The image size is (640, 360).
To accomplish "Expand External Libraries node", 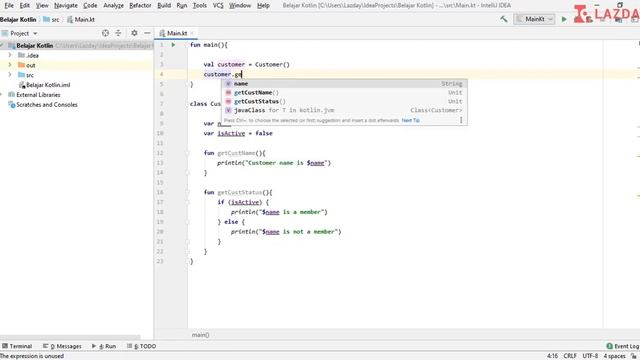I will coord(2,95).
